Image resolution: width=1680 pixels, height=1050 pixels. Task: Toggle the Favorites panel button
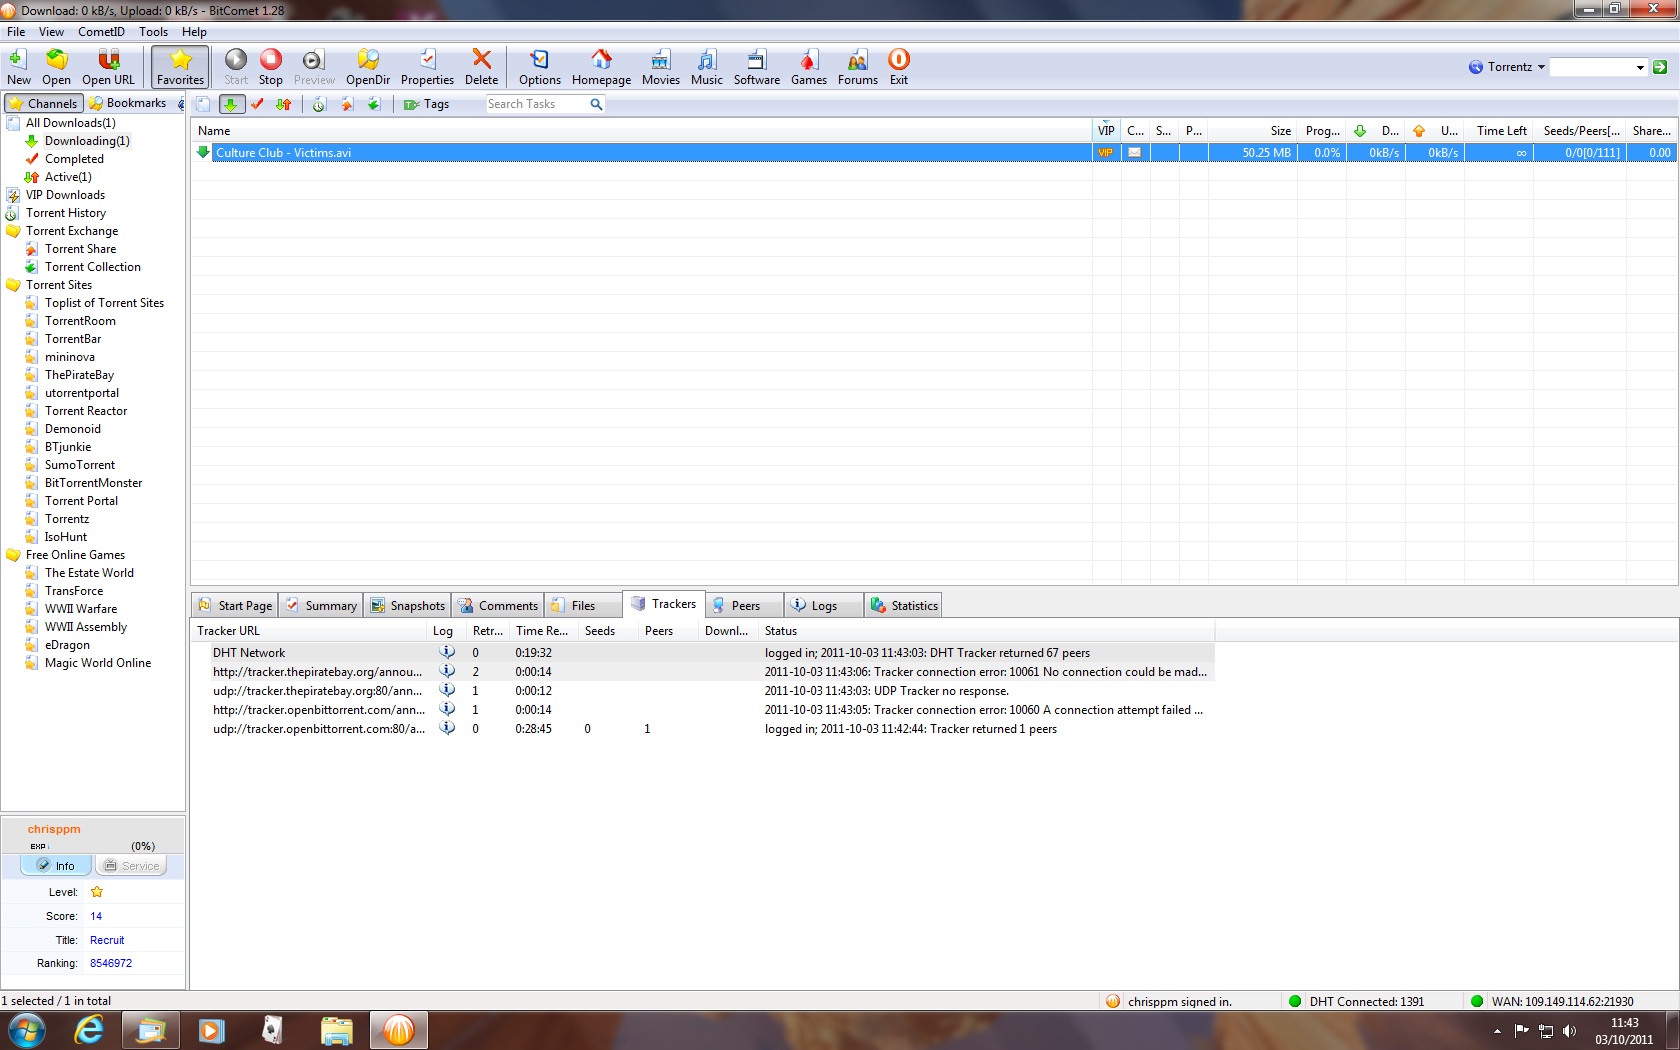click(x=180, y=66)
